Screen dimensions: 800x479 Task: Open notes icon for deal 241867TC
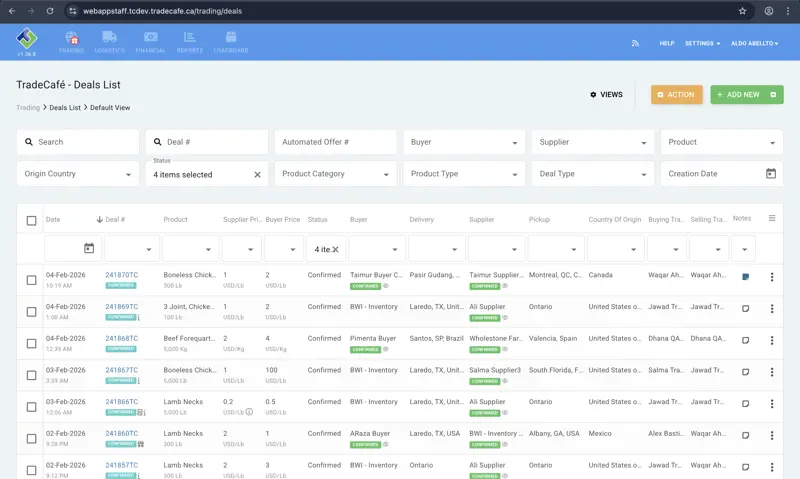(x=745, y=372)
